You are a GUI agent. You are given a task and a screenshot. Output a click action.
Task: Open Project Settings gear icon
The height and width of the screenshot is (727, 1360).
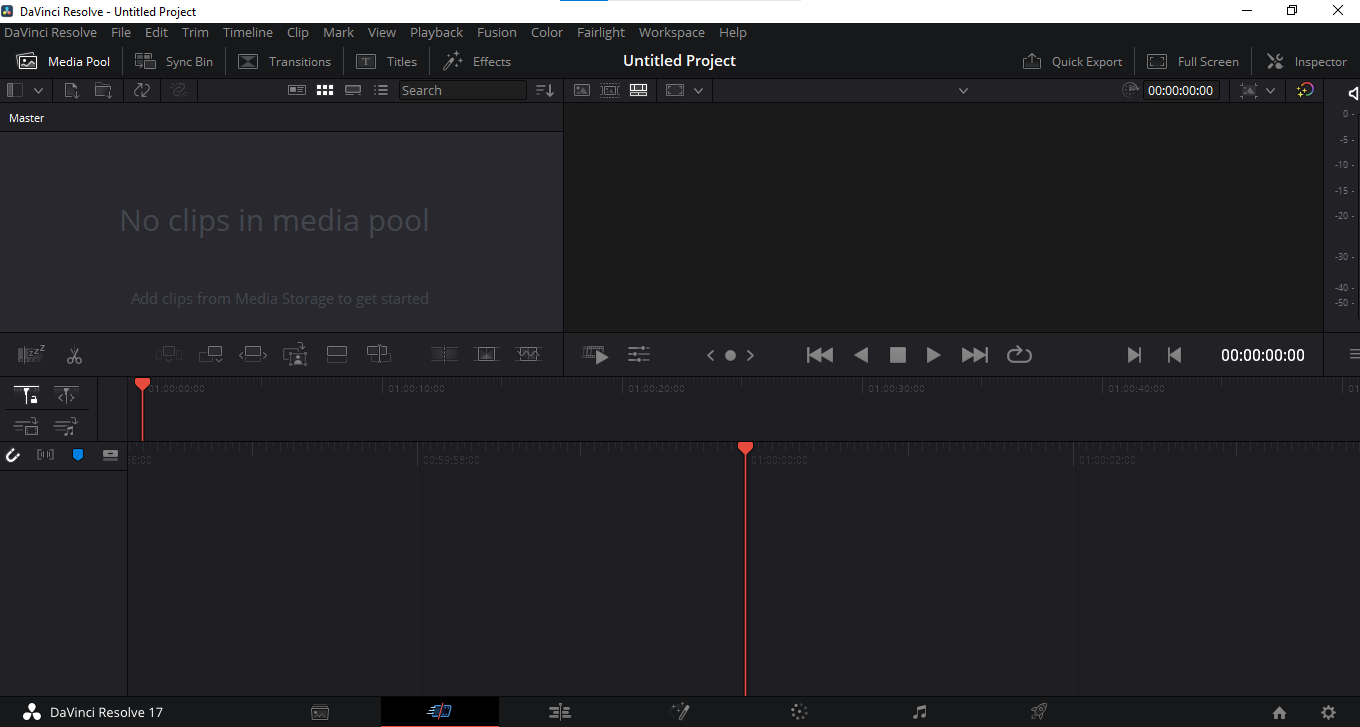[x=1328, y=713]
